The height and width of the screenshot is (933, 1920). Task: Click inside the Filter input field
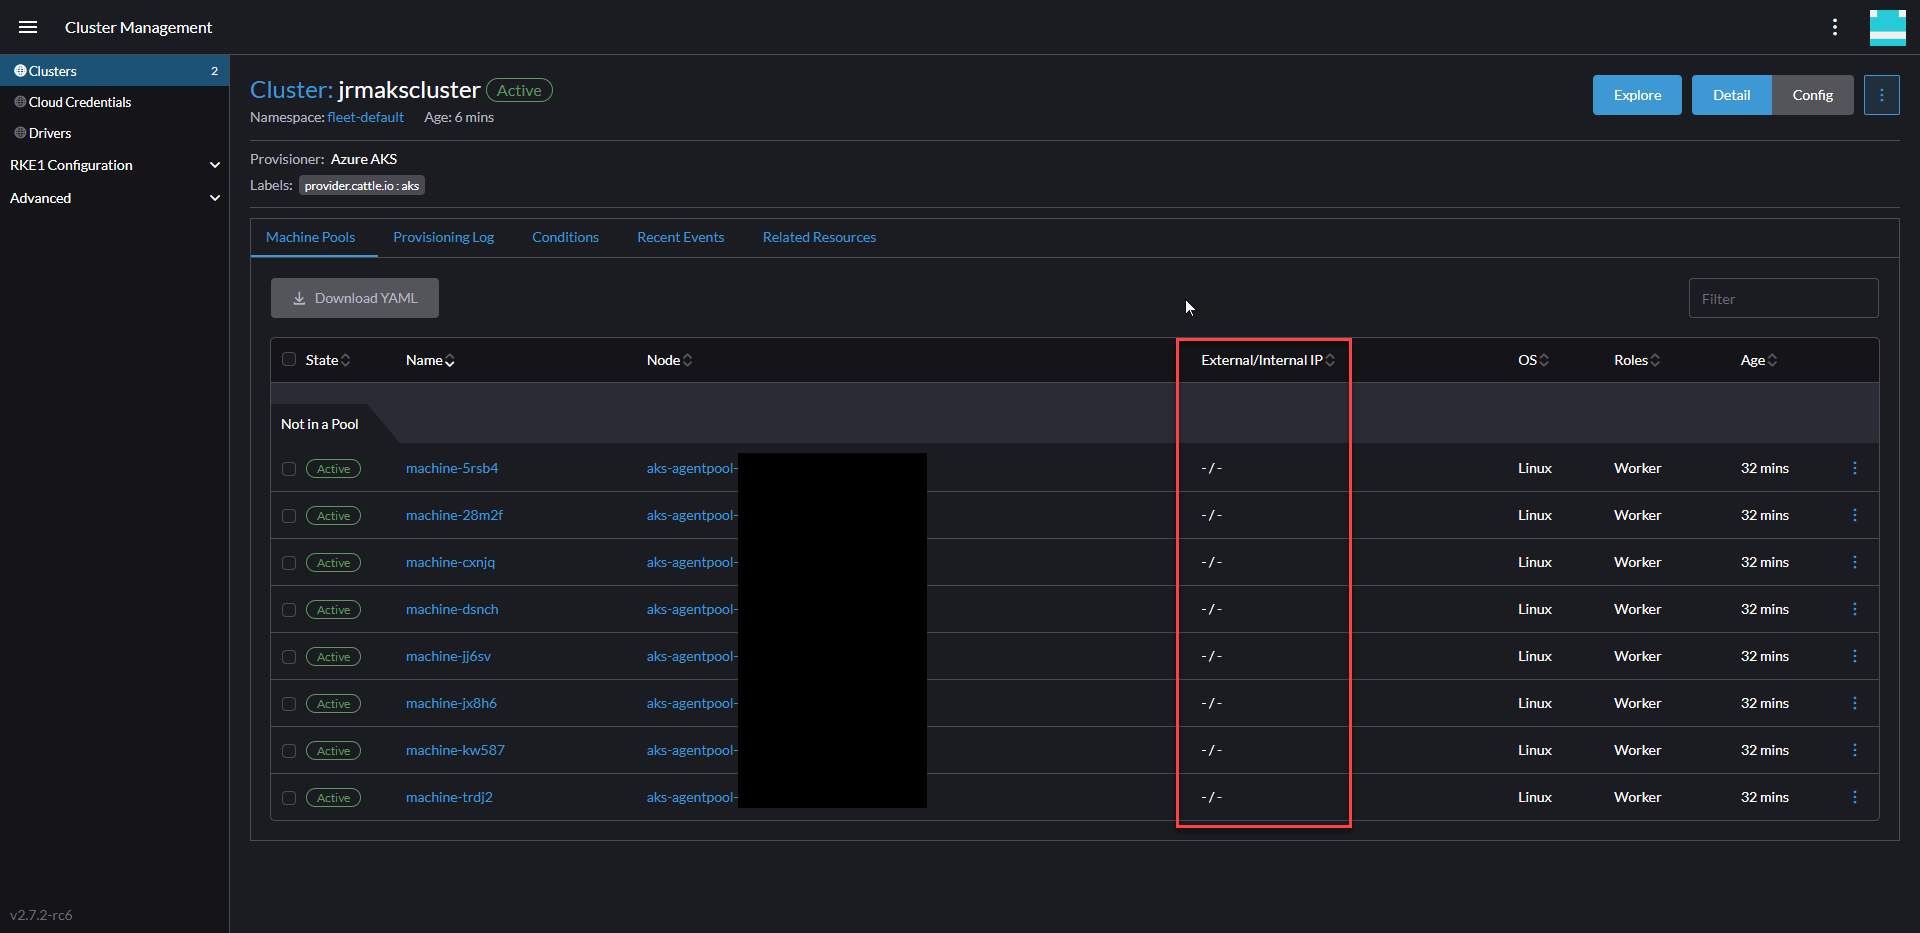(x=1784, y=297)
